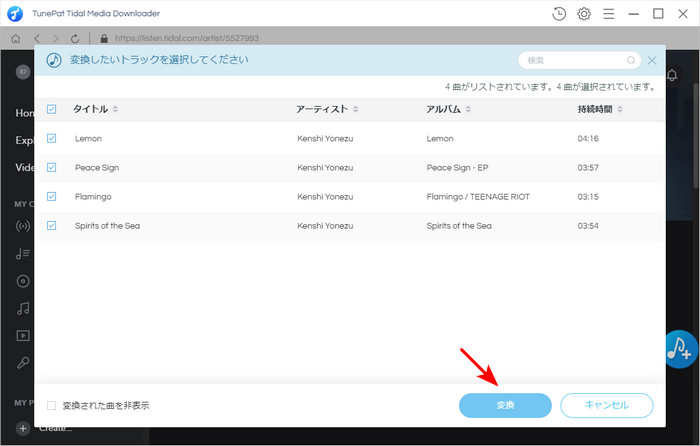Click the TunePat app logo
The height and width of the screenshot is (446, 700).
tap(15, 13)
